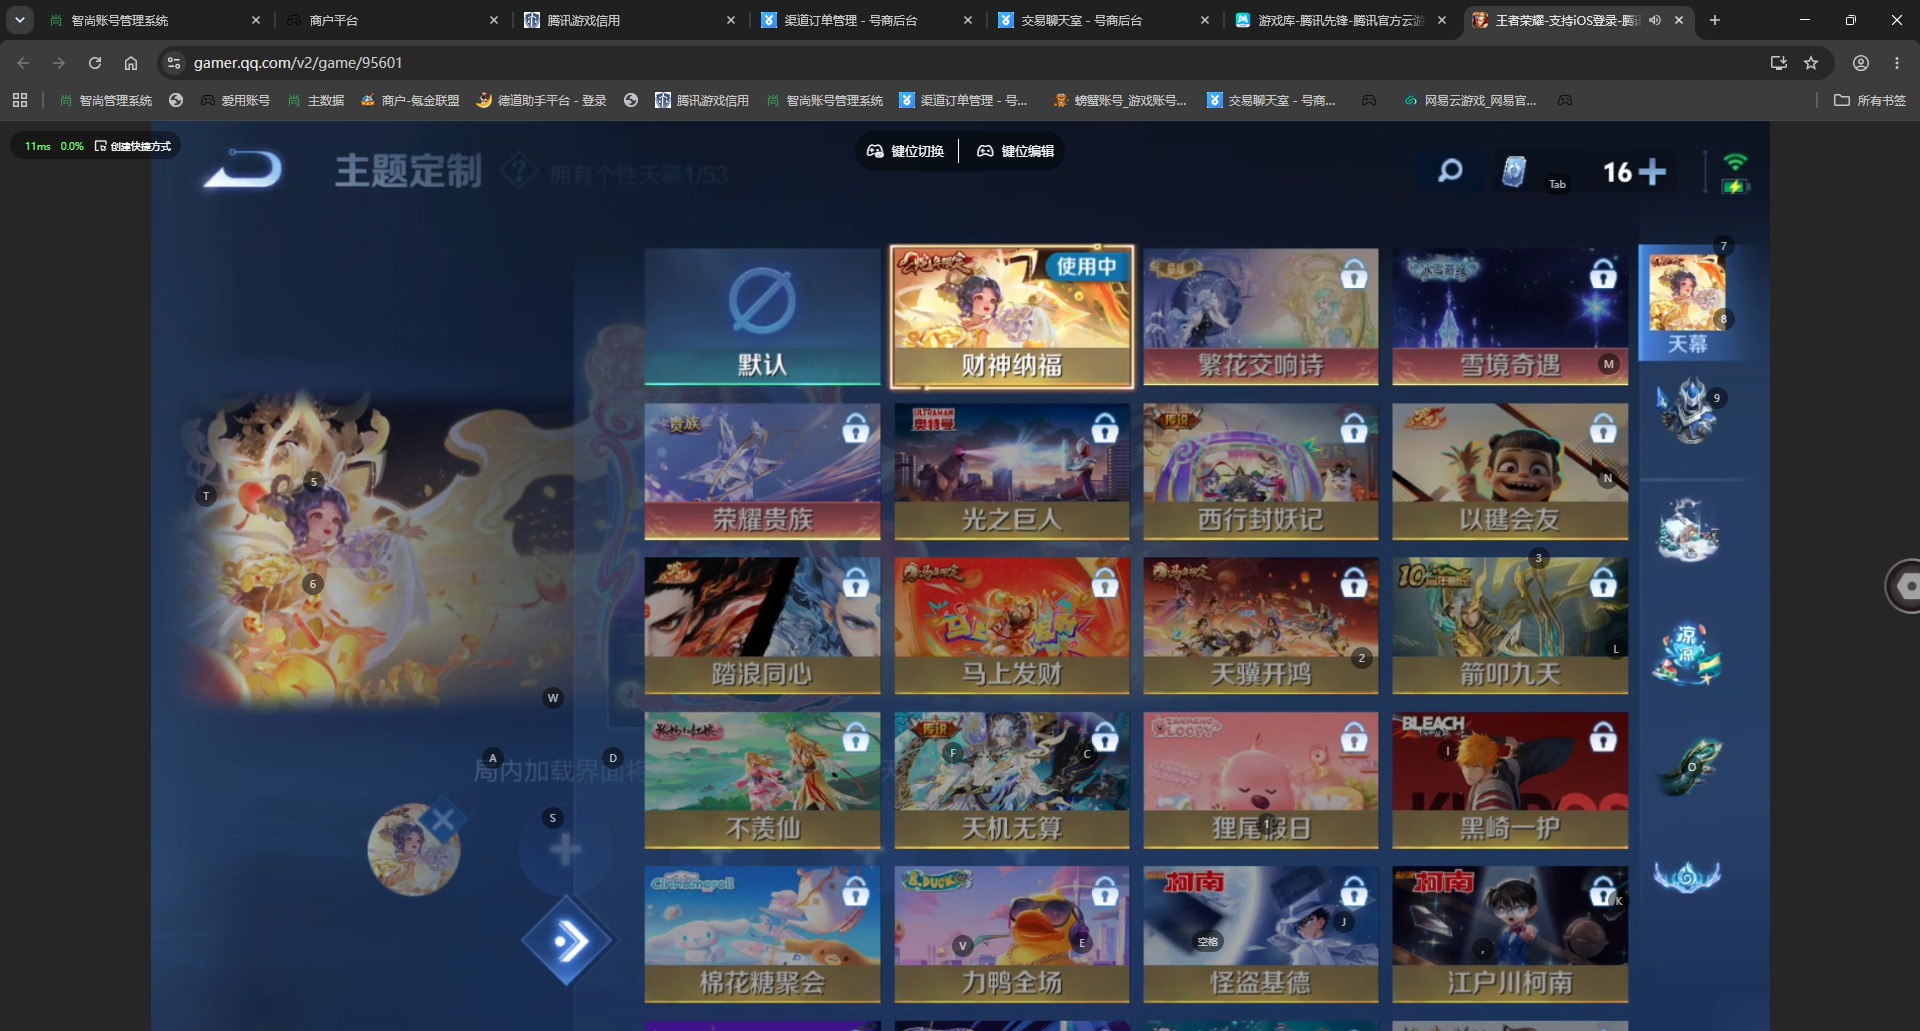Open the browser profile icon
The height and width of the screenshot is (1031, 1920).
point(1861,63)
